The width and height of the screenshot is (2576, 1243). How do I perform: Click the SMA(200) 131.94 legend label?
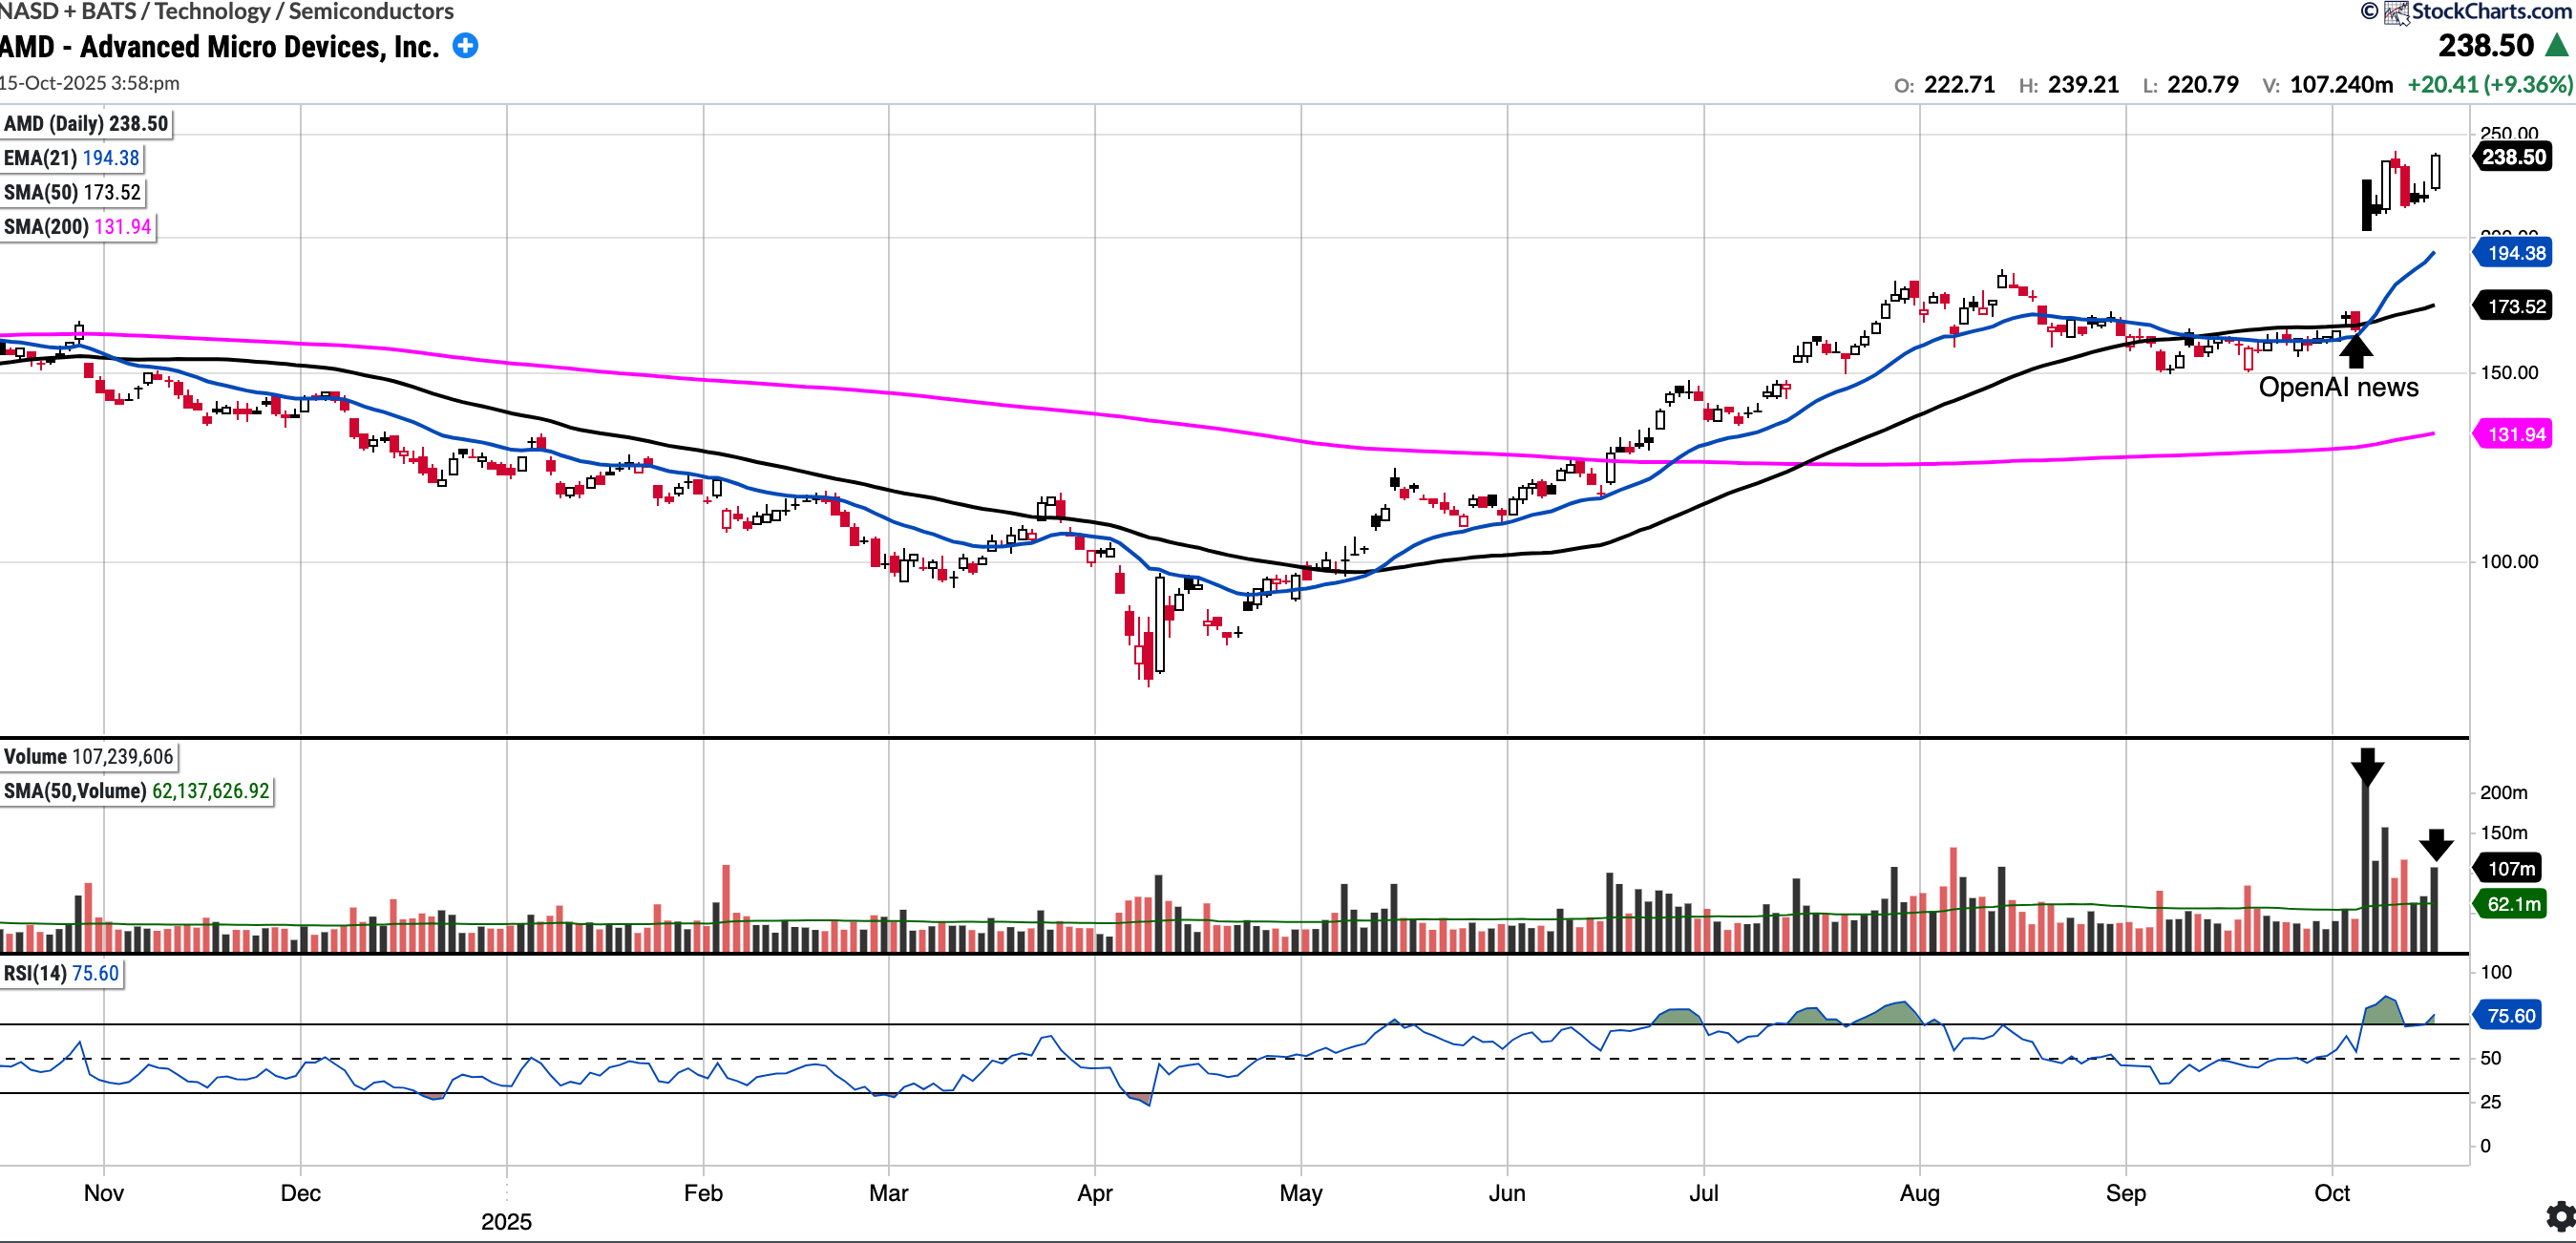pos(77,226)
